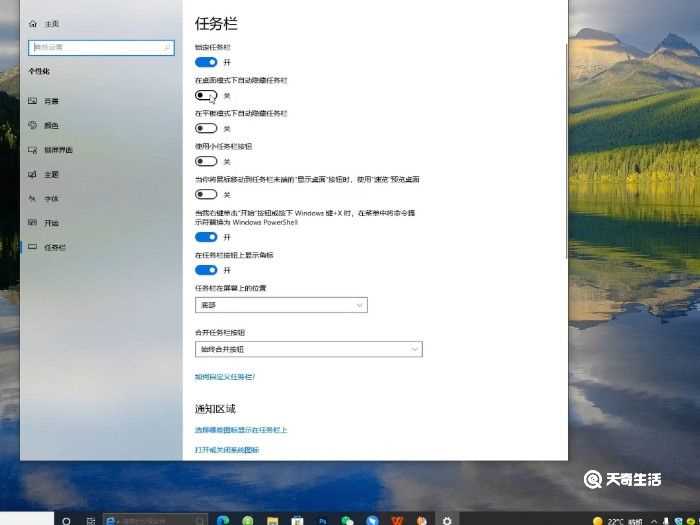Open the 合并任务栏按钮 (combine buttons) dropdown
The image size is (700, 525).
pyautogui.click(x=308, y=349)
